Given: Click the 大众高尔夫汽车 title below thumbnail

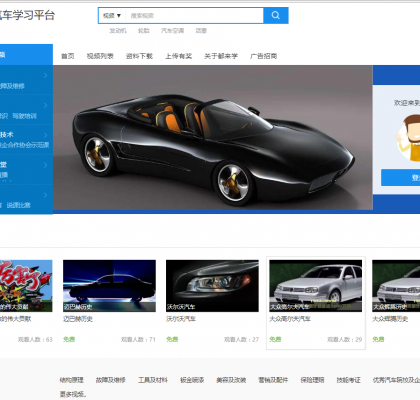Looking at the screenshot, I should click(x=290, y=319).
